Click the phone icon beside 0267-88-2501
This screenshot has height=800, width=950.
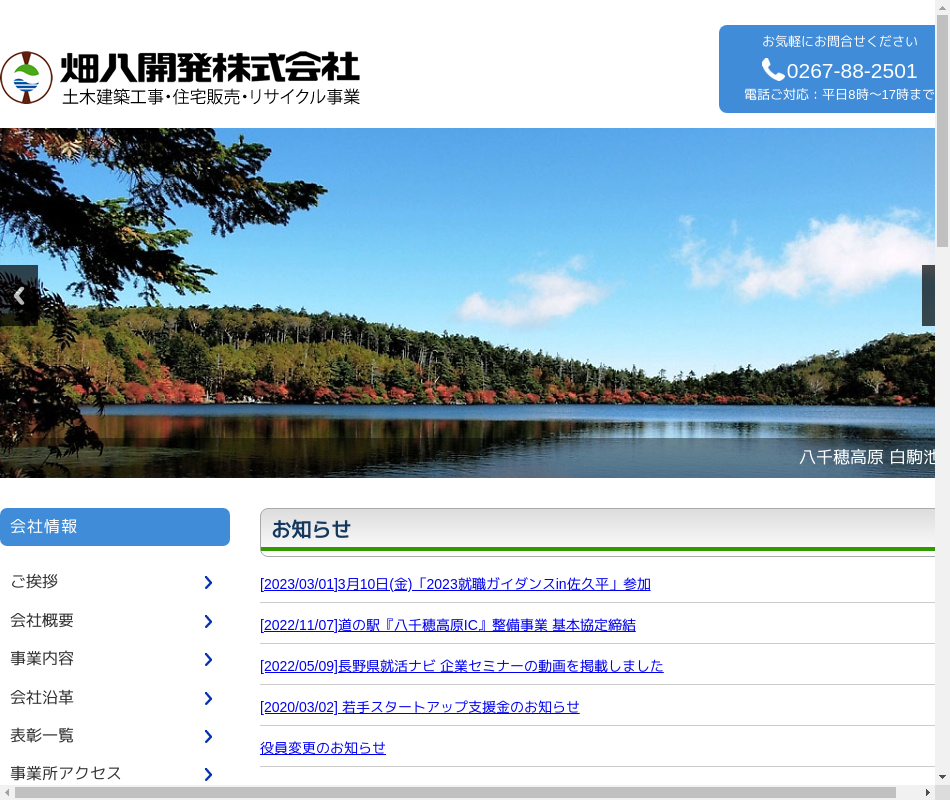coord(773,70)
